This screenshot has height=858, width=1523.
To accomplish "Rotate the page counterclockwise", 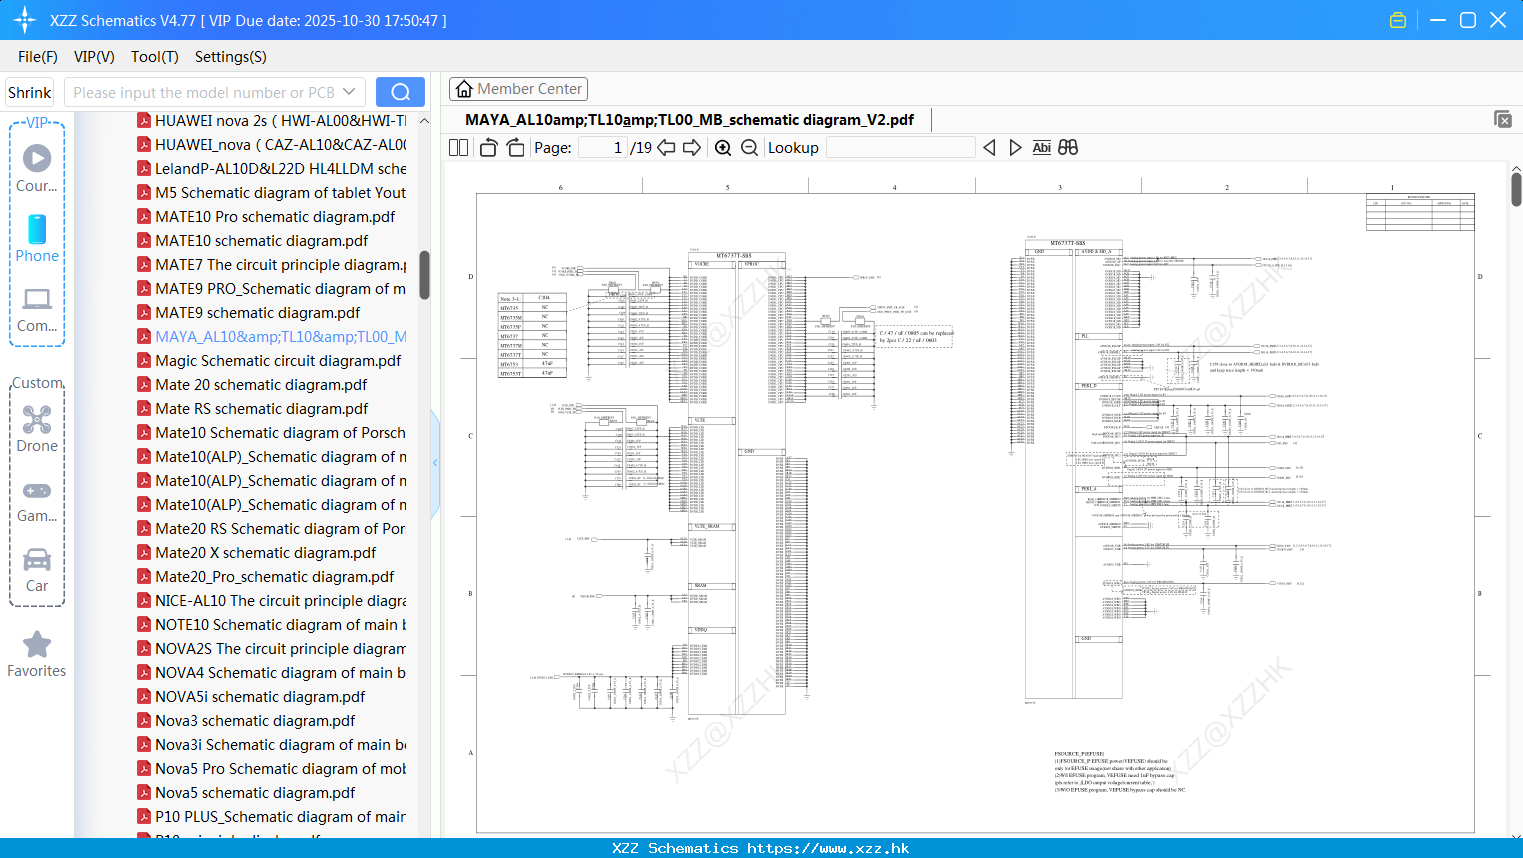I will (x=488, y=148).
